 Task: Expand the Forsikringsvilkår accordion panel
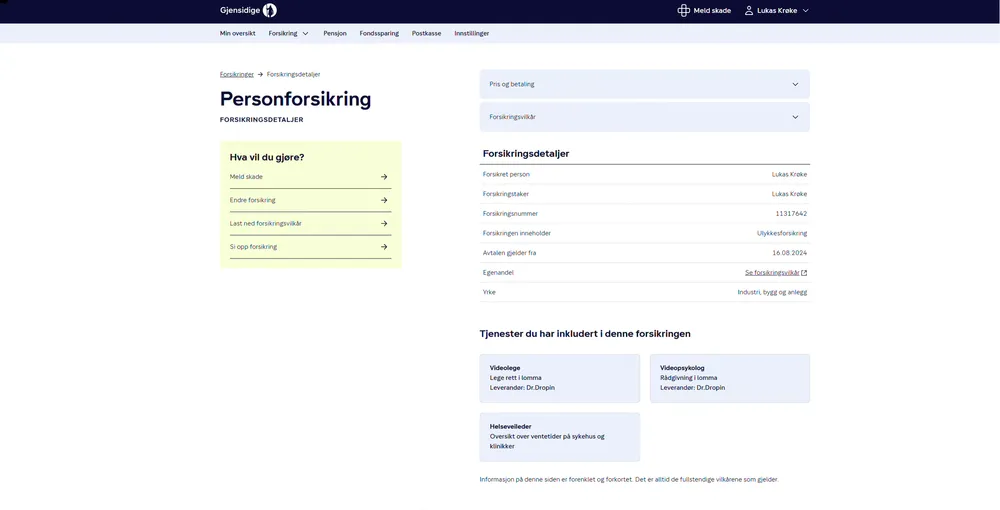(x=644, y=117)
